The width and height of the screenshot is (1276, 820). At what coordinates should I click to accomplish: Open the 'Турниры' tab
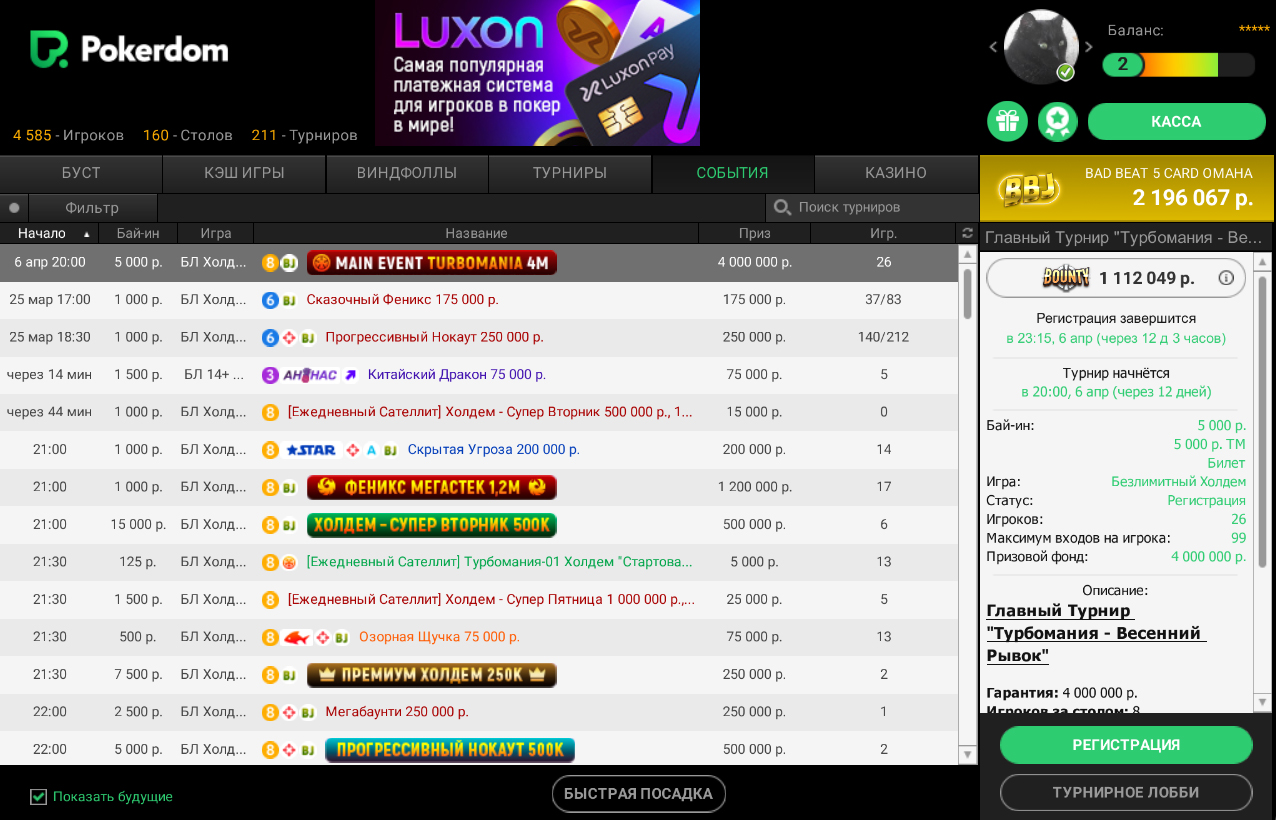[569, 173]
